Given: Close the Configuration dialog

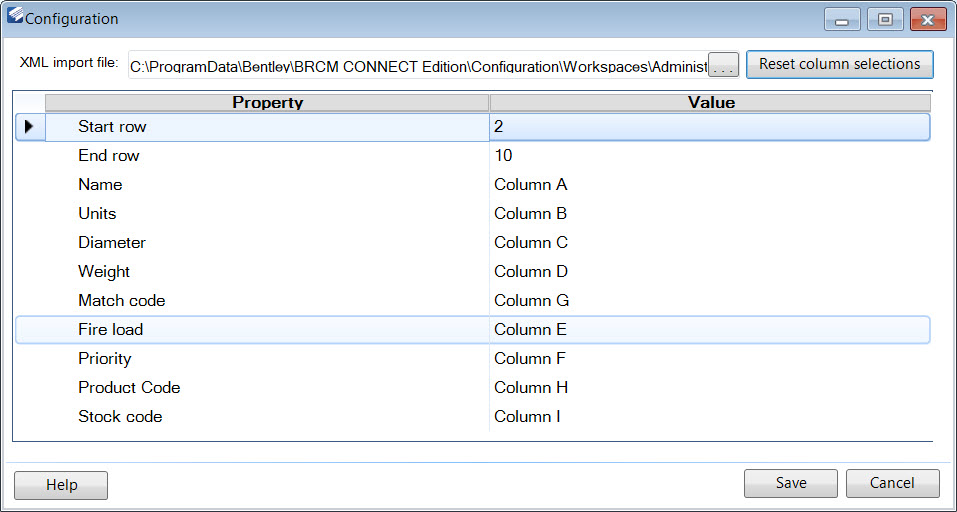Looking at the screenshot, I should pos(928,20).
